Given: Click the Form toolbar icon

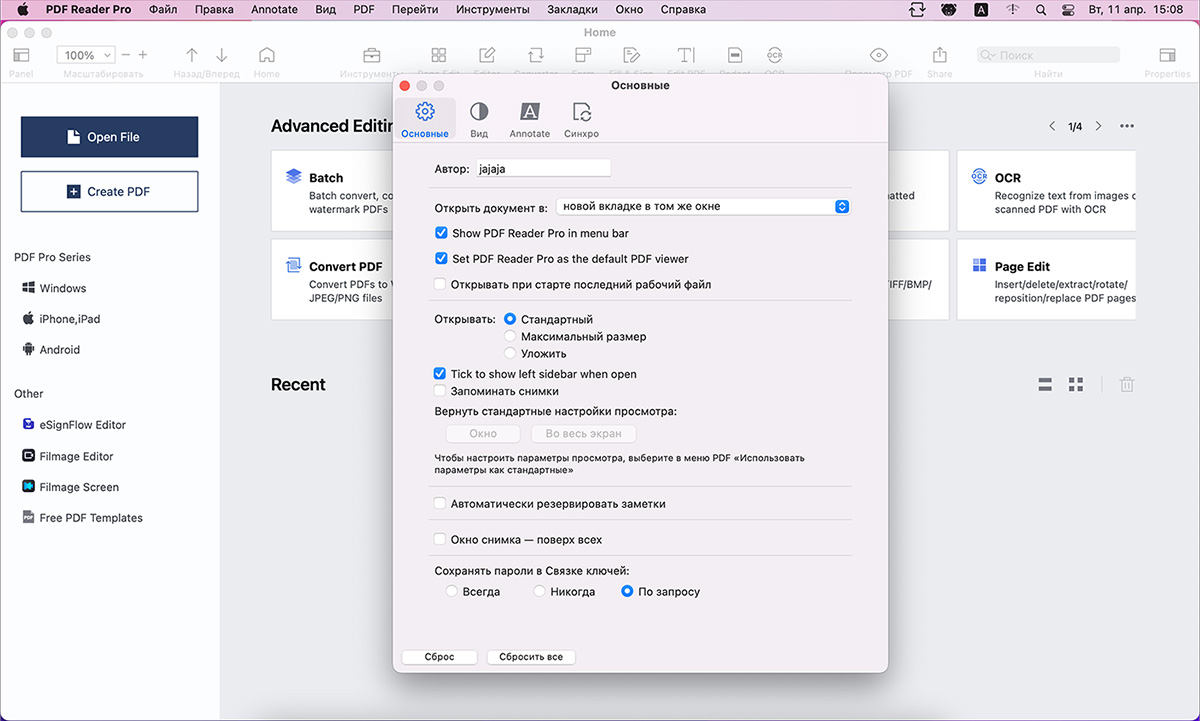Looking at the screenshot, I should (x=583, y=55).
